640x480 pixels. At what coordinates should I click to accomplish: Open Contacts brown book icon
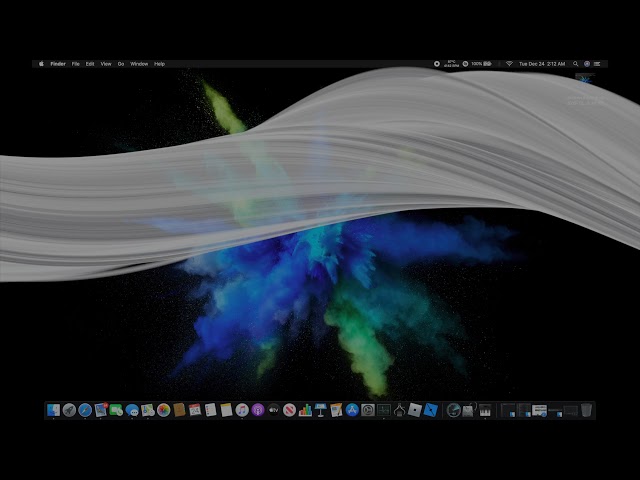(179, 410)
